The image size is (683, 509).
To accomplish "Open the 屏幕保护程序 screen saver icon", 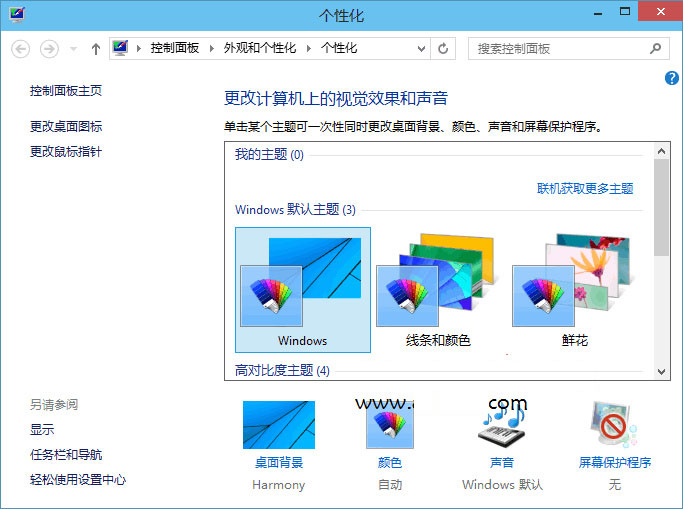I will 614,426.
